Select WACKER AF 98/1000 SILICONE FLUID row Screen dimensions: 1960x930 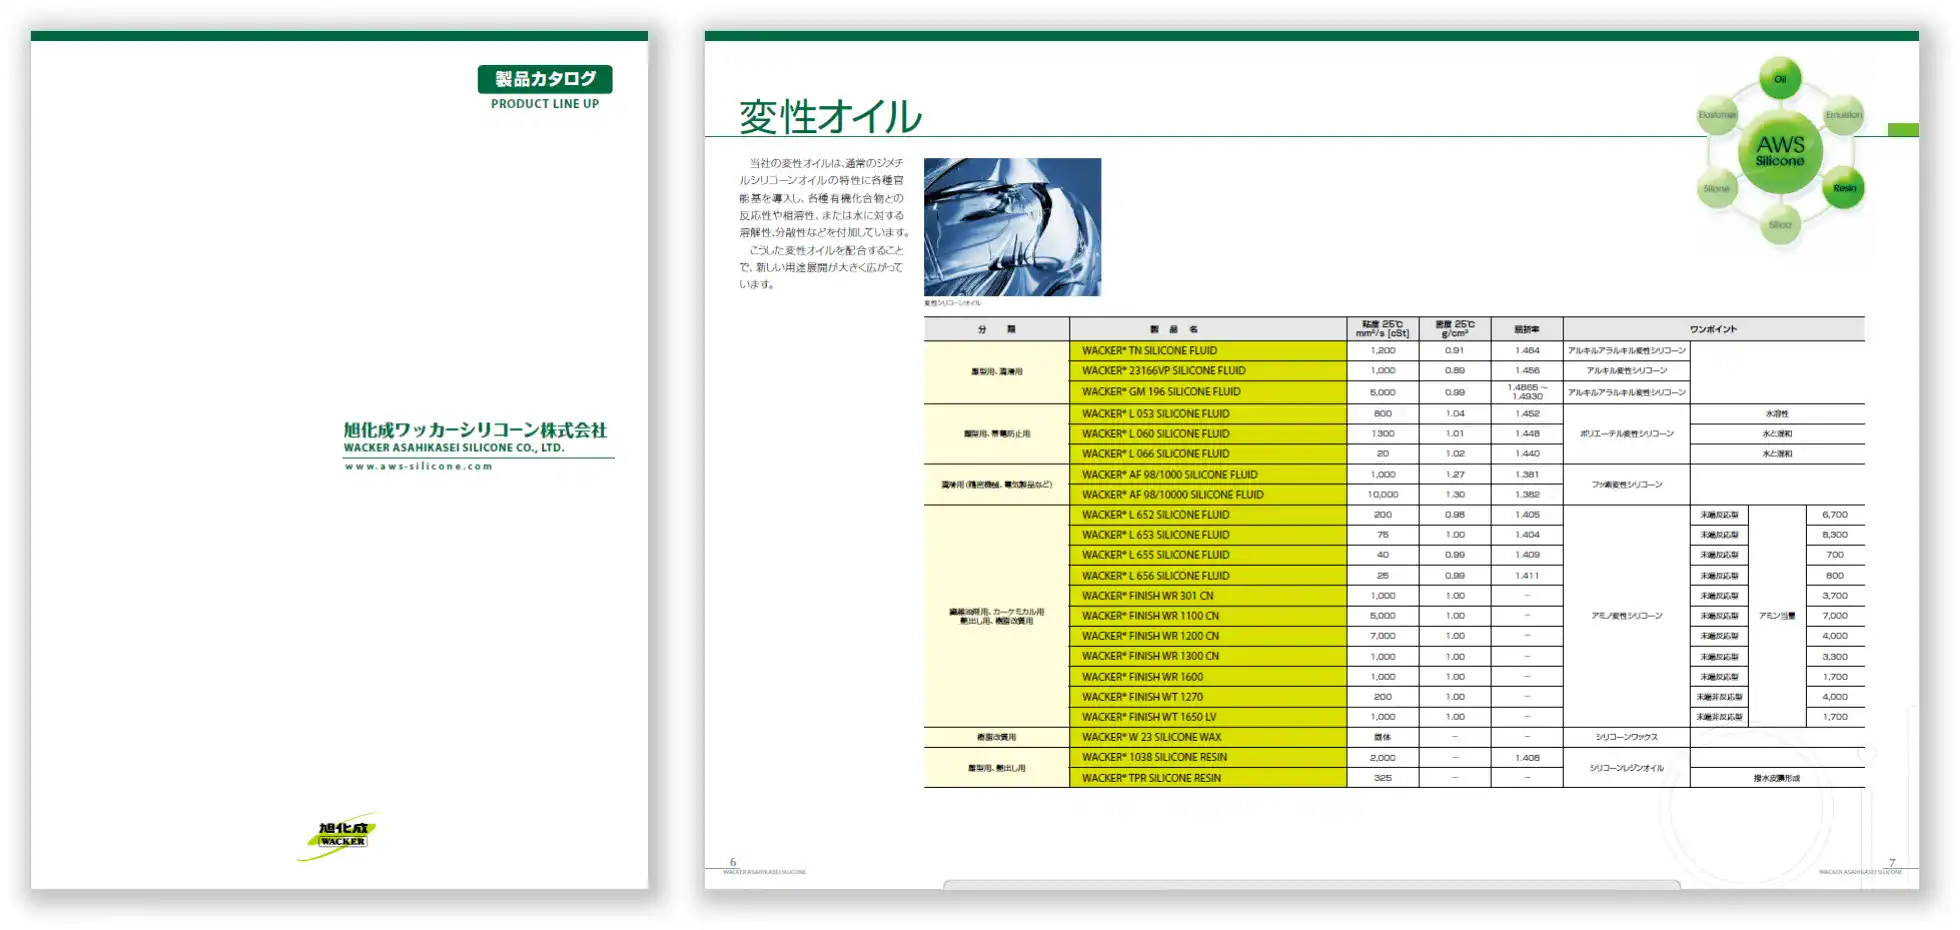pos(1208,475)
